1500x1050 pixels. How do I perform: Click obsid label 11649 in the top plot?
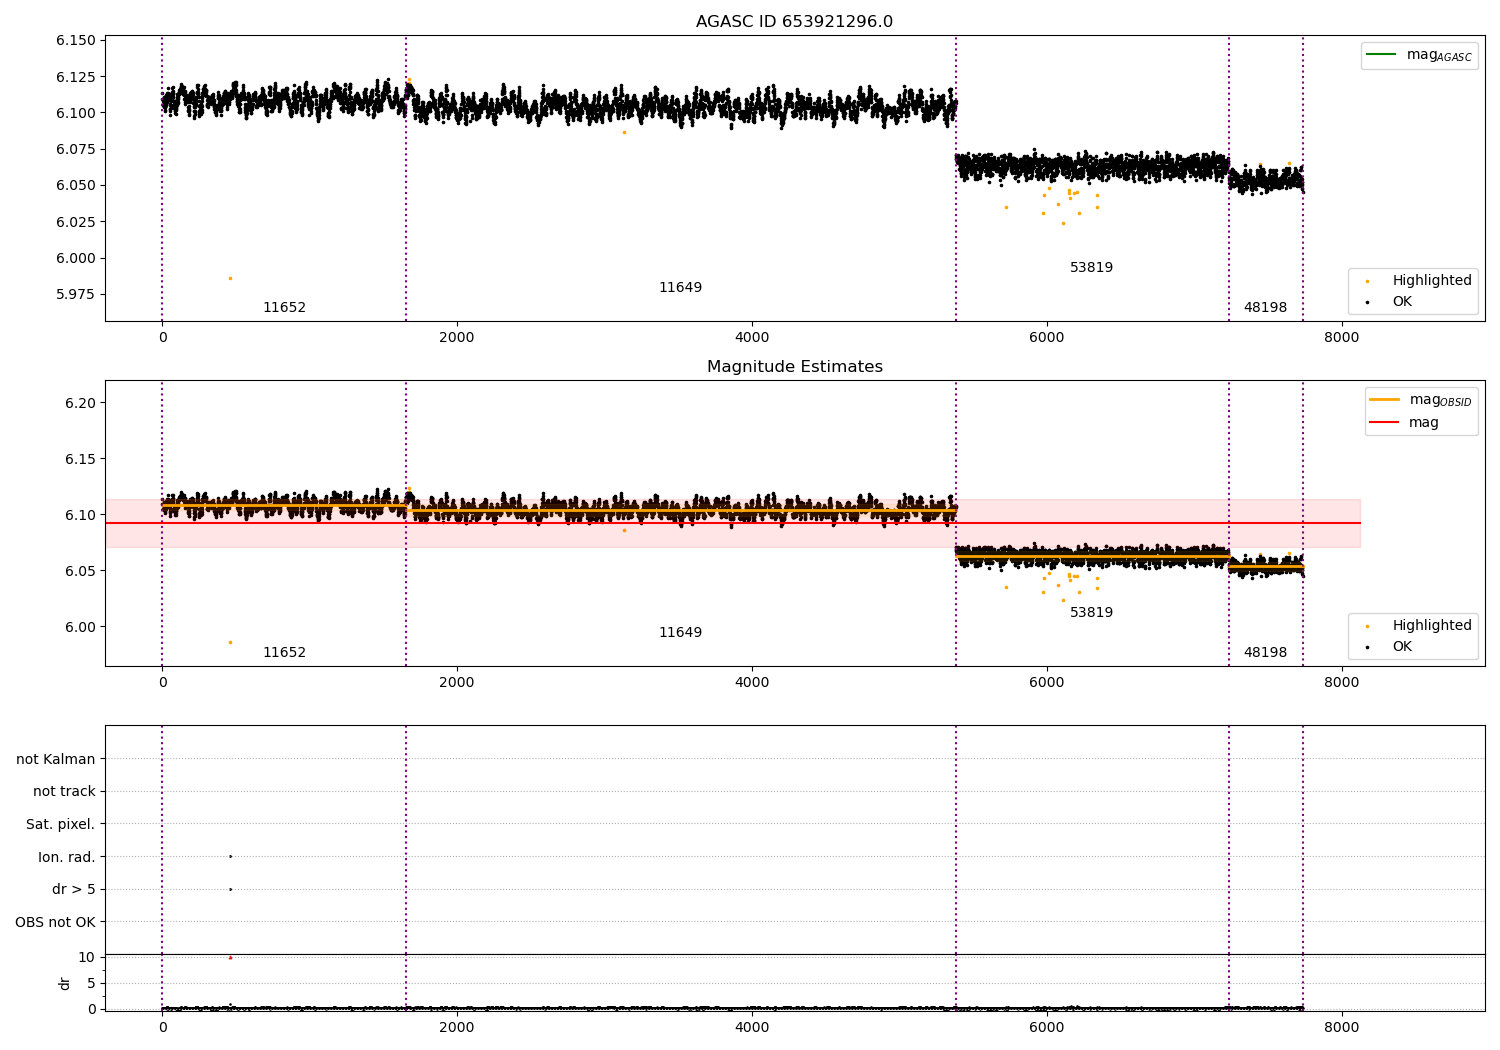pos(680,287)
